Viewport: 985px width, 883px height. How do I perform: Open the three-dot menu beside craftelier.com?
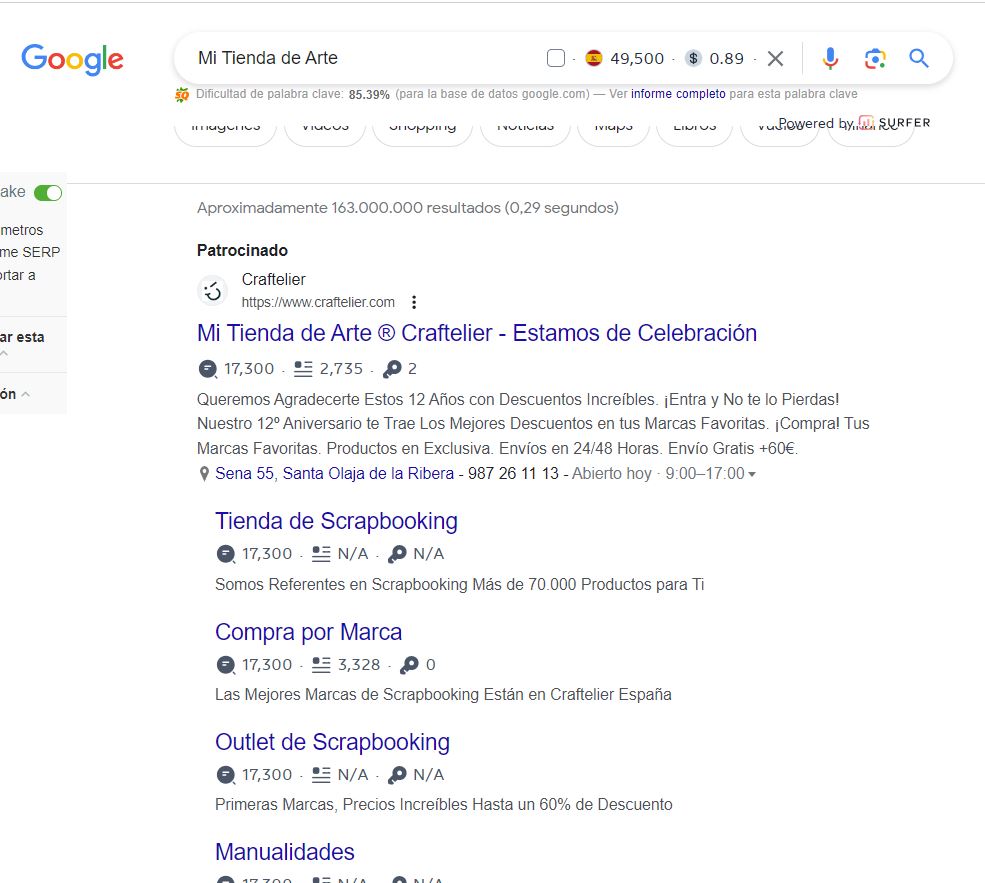[414, 302]
